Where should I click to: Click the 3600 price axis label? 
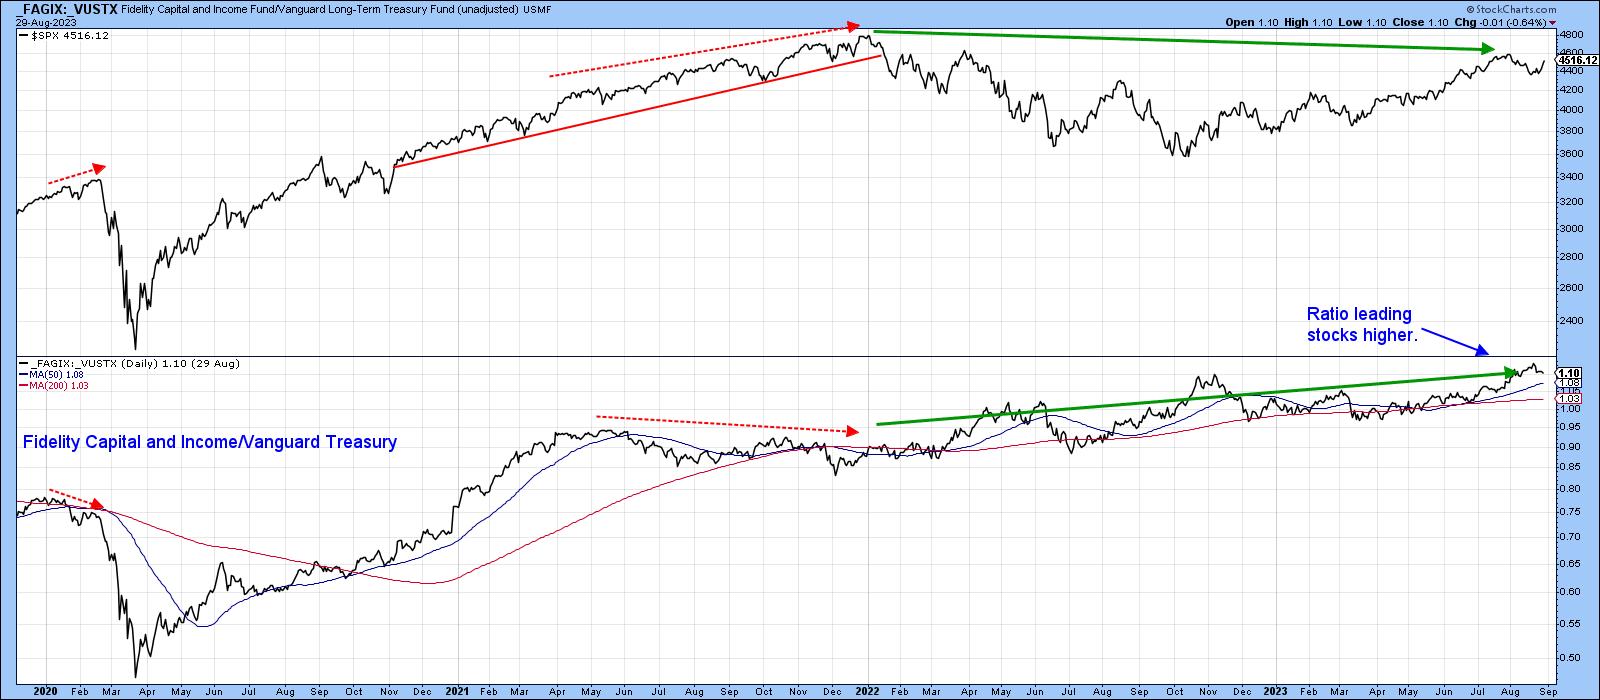[x=1569, y=154]
